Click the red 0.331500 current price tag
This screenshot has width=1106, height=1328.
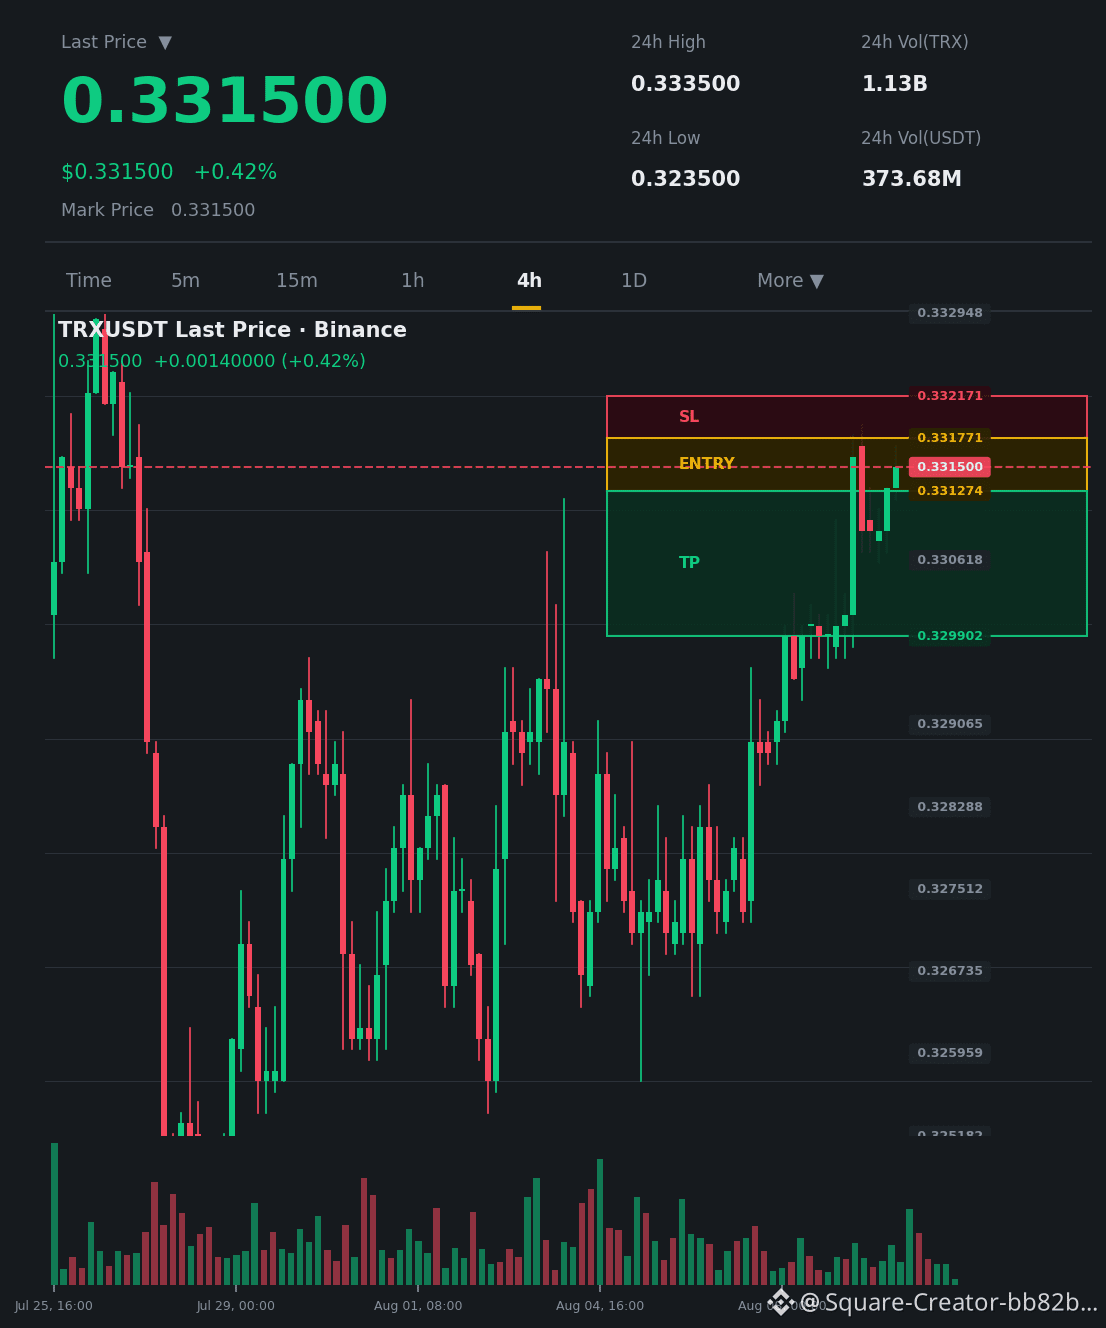[x=950, y=467]
